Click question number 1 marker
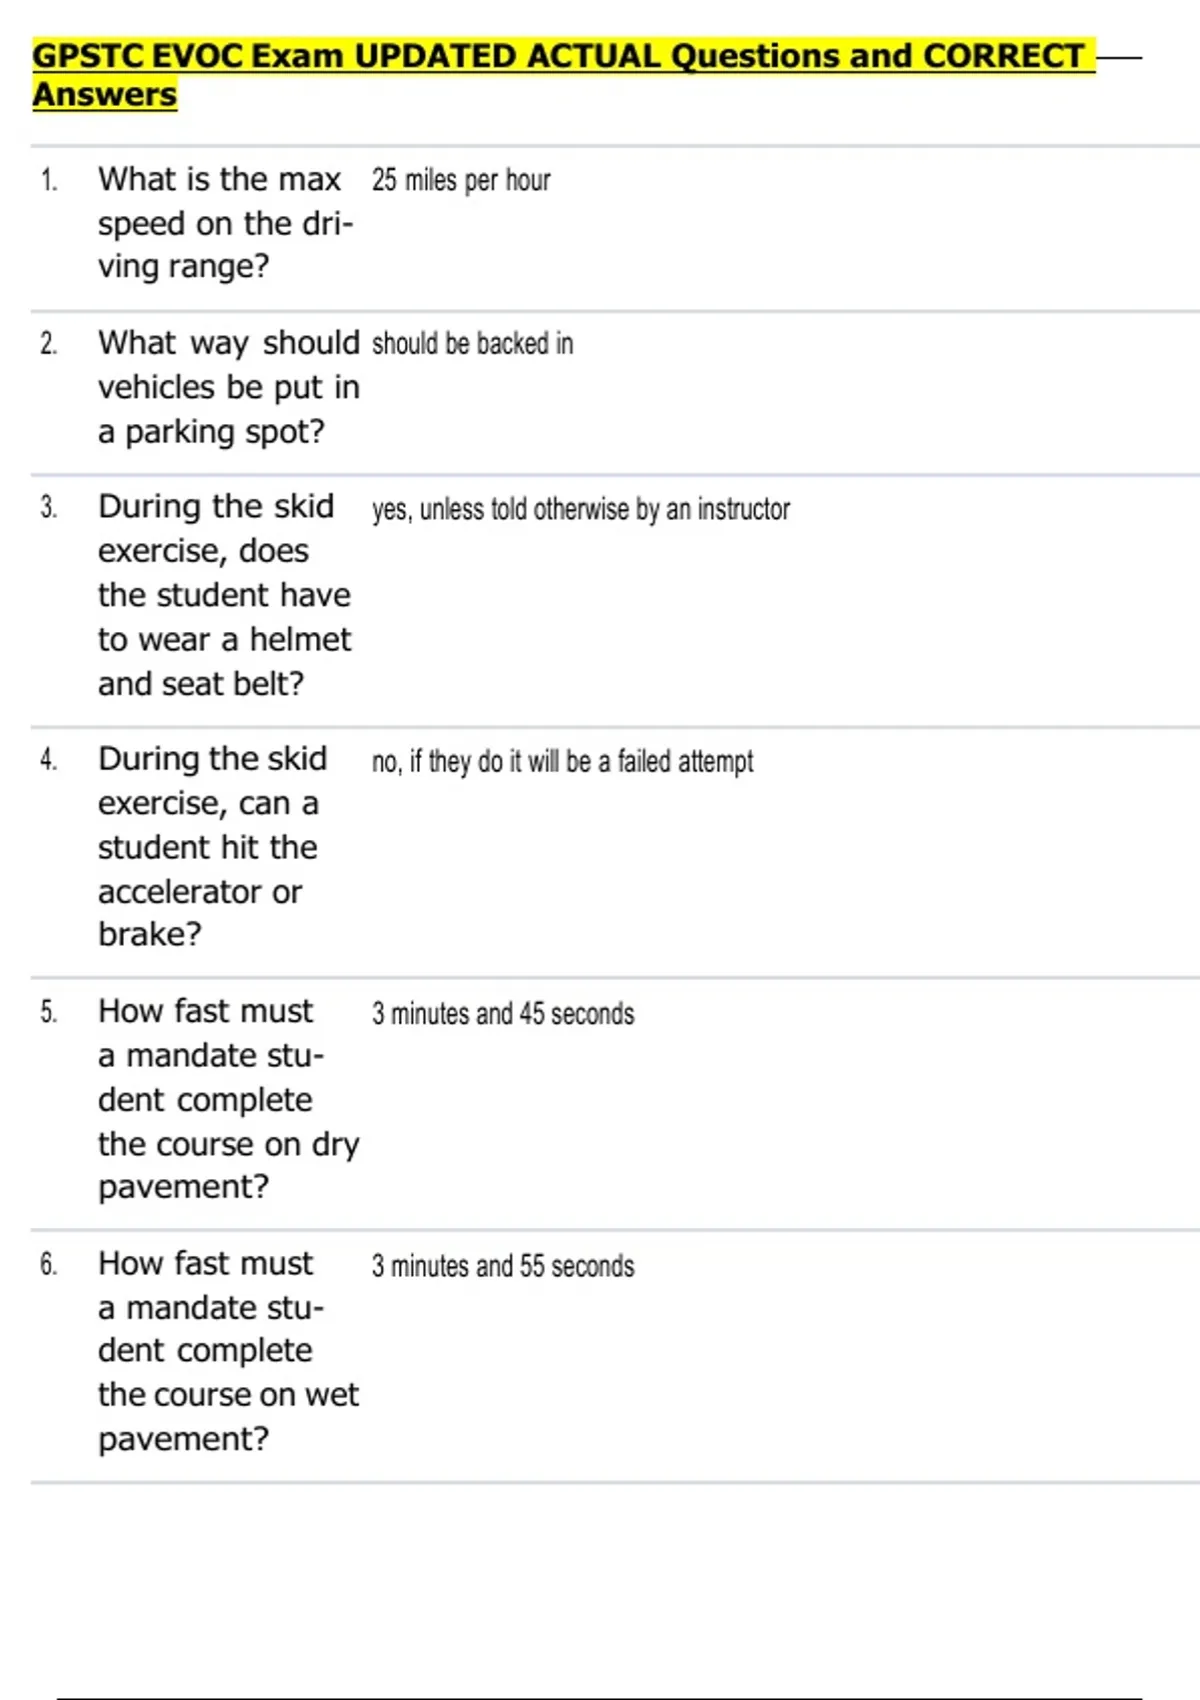The height and width of the screenshot is (1700, 1200). pos(49,180)
